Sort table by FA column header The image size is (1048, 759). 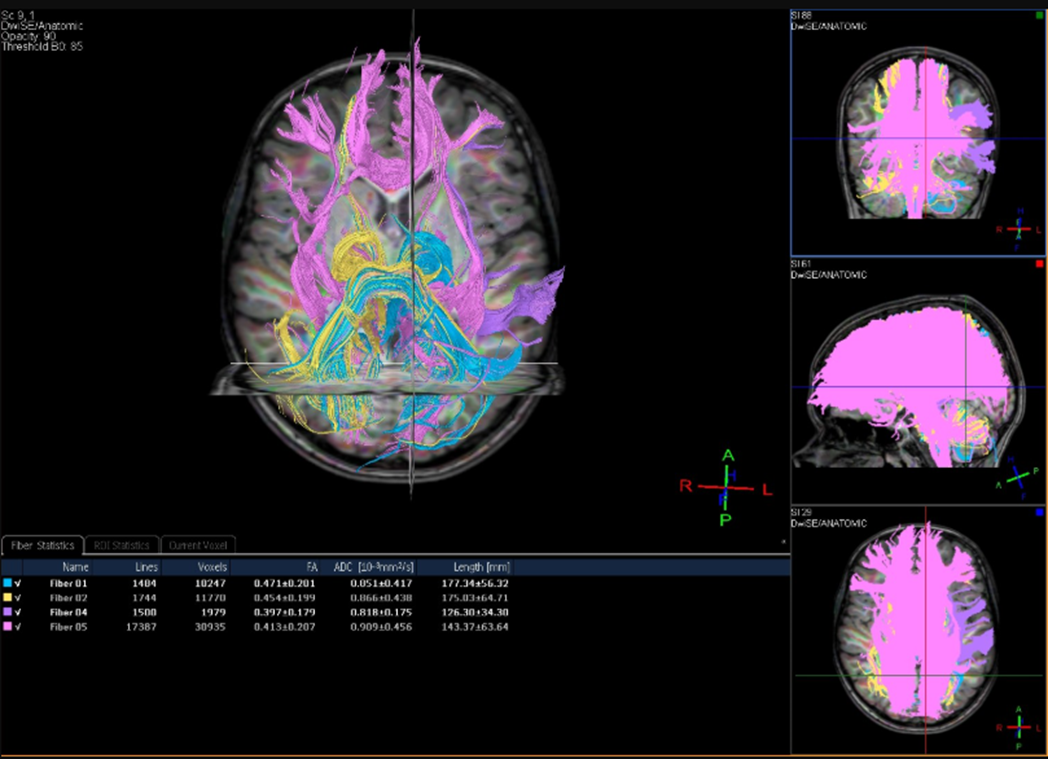coord(311,567)
